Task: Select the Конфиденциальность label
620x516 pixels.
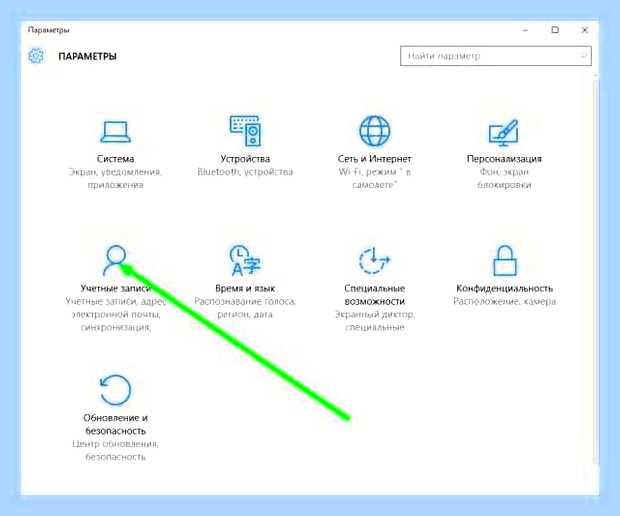Action: [x=505, y=288]
